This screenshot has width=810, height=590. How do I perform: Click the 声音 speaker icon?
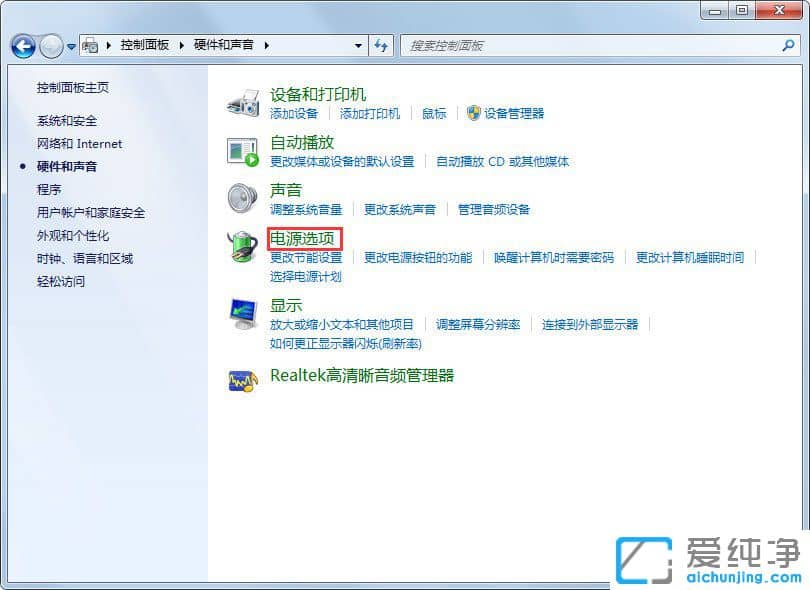(241, 197)
